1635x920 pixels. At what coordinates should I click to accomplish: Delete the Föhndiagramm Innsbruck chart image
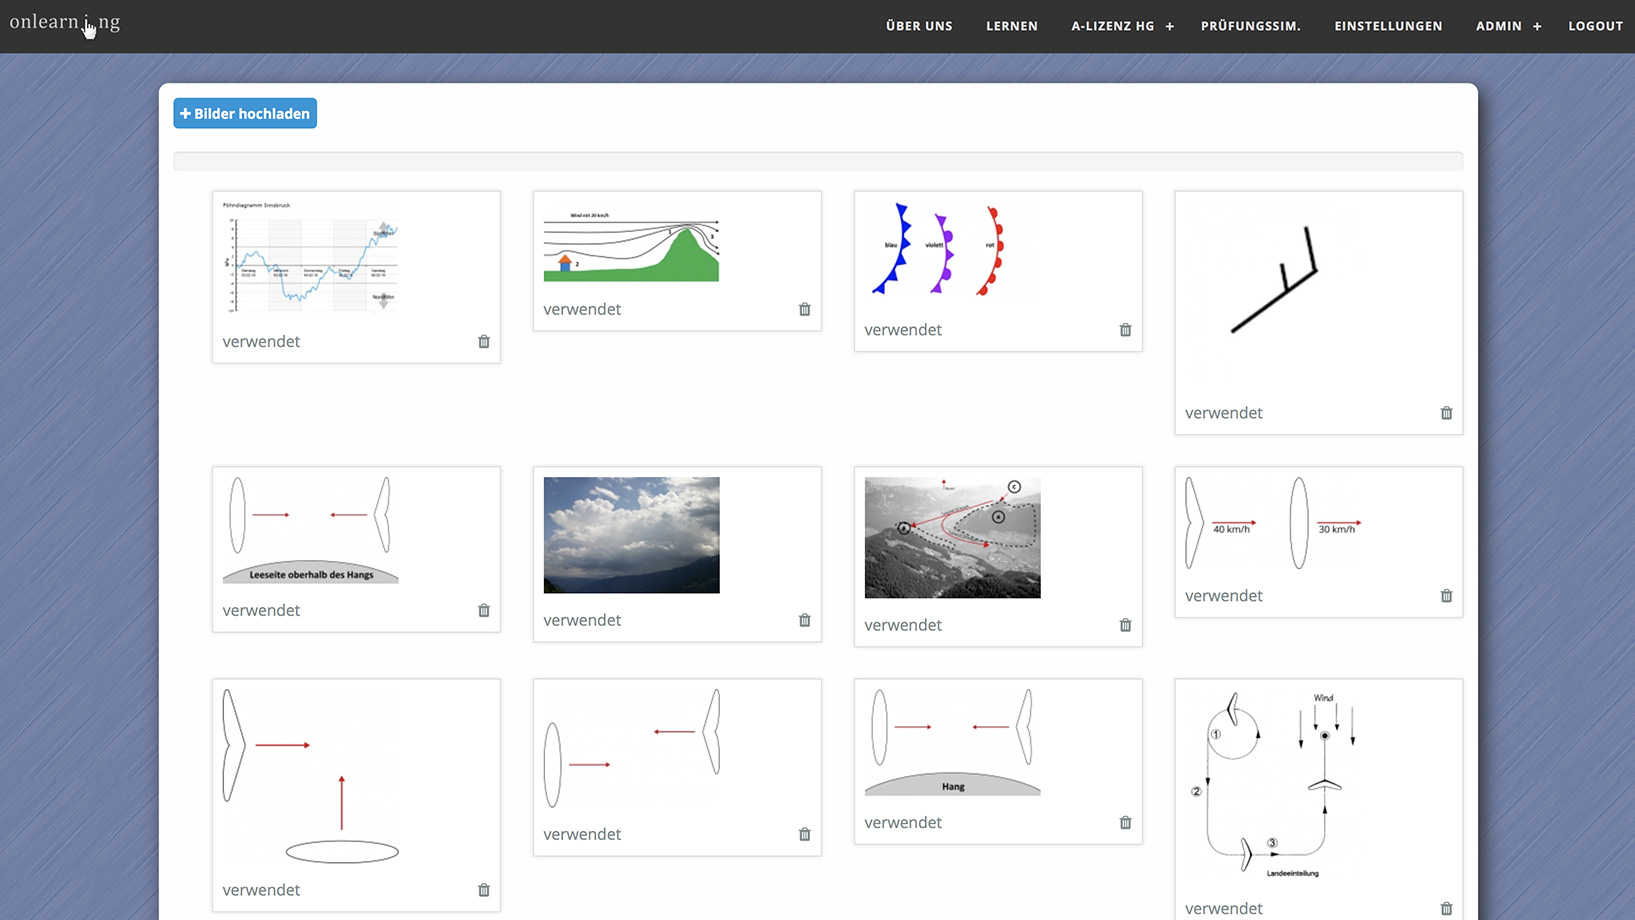484,342
